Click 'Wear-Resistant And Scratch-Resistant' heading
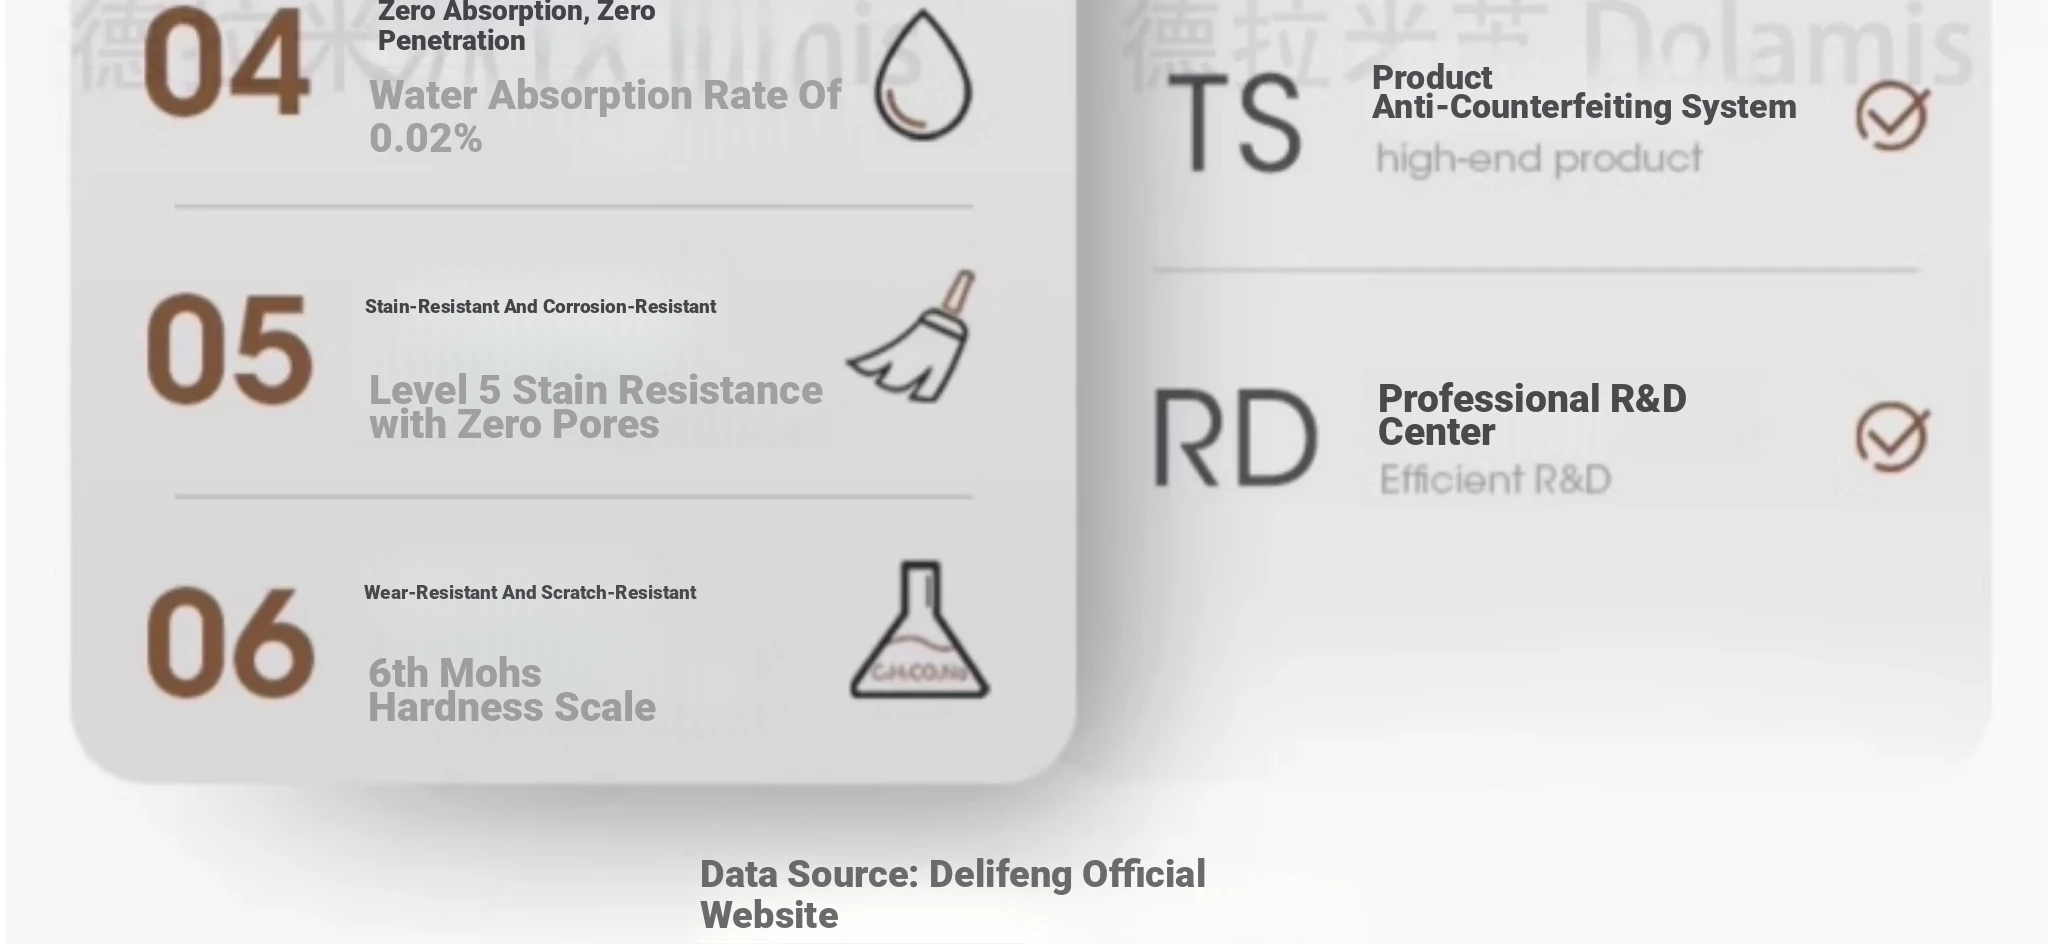 coord(530,593)
